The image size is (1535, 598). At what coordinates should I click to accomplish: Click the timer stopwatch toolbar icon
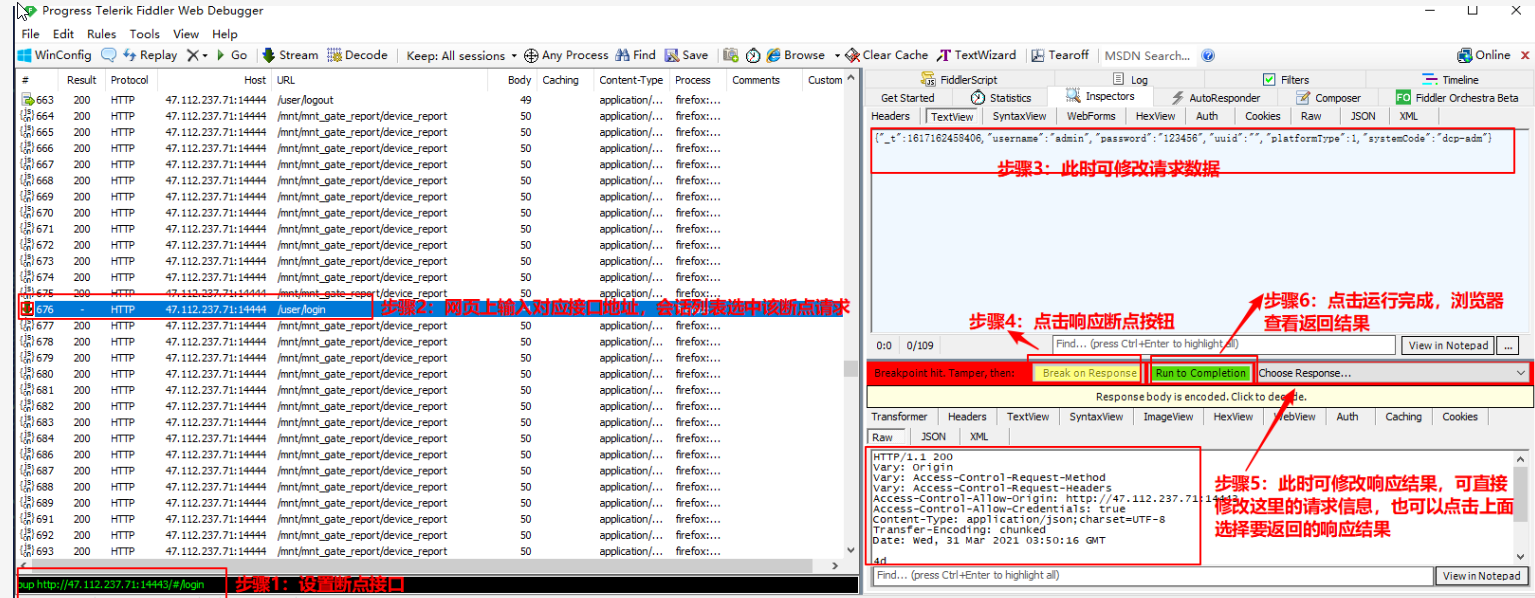coord(753,55)
